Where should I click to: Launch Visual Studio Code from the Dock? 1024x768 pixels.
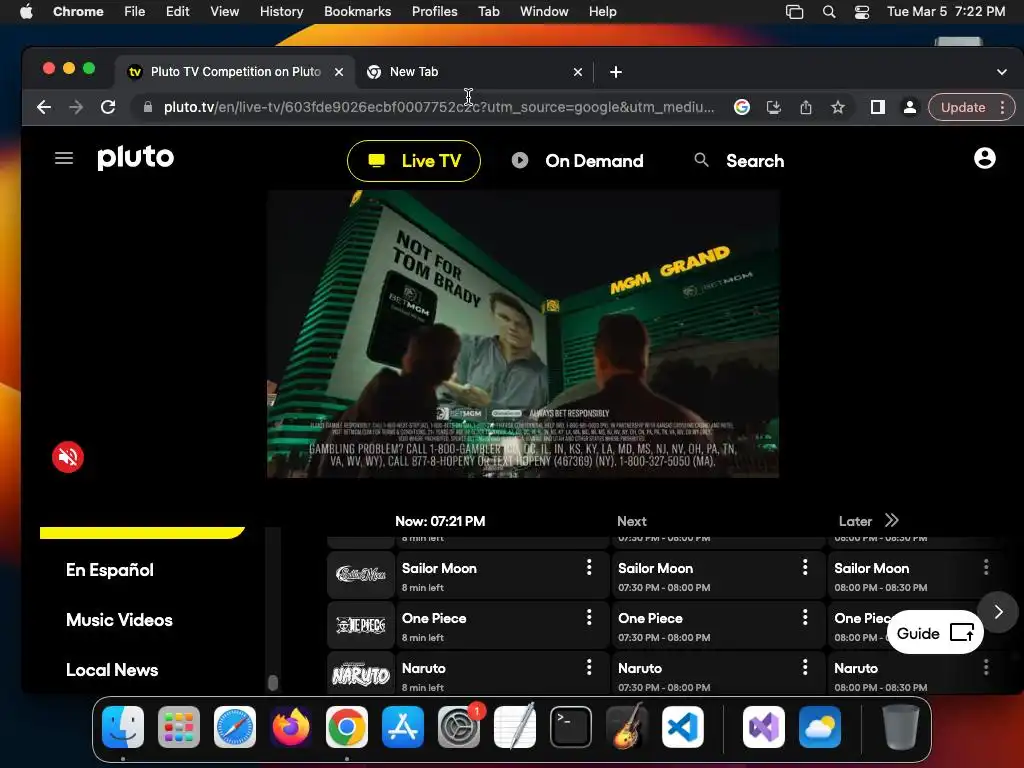click(682, 727)
